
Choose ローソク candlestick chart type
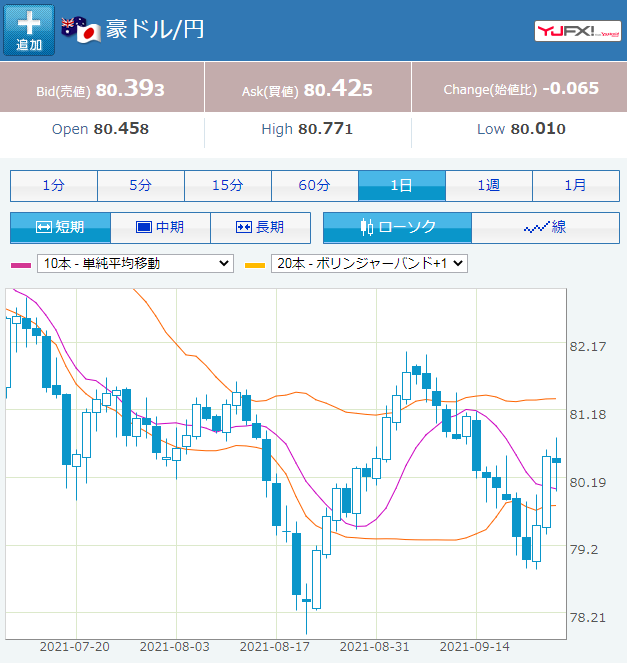397,227
